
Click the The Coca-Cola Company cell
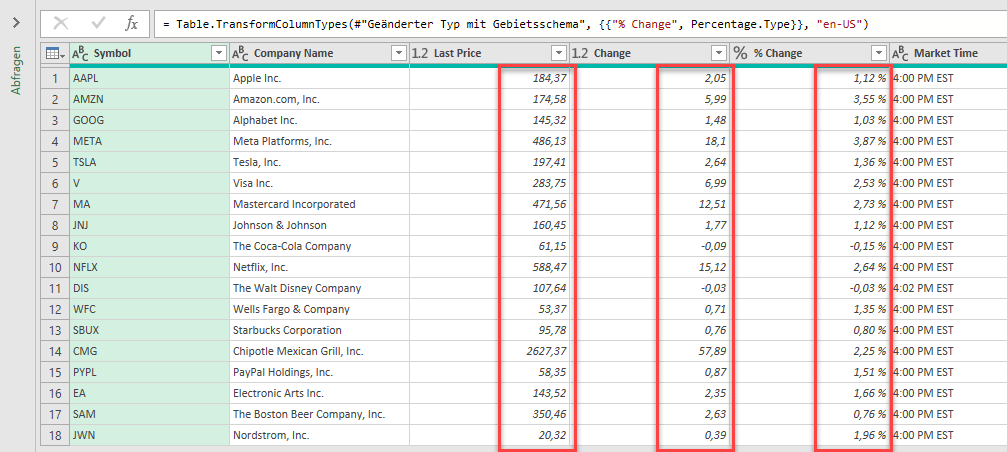pos(320,247)
